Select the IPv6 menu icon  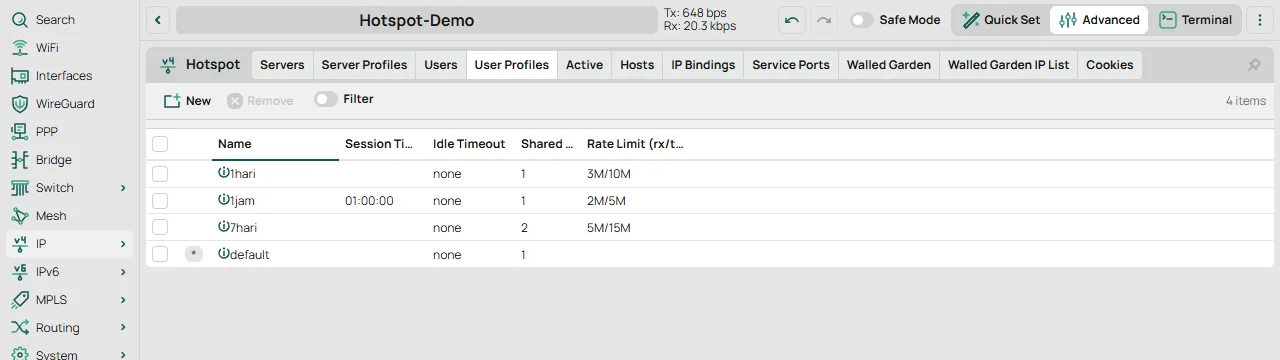(x=19, y=272)
